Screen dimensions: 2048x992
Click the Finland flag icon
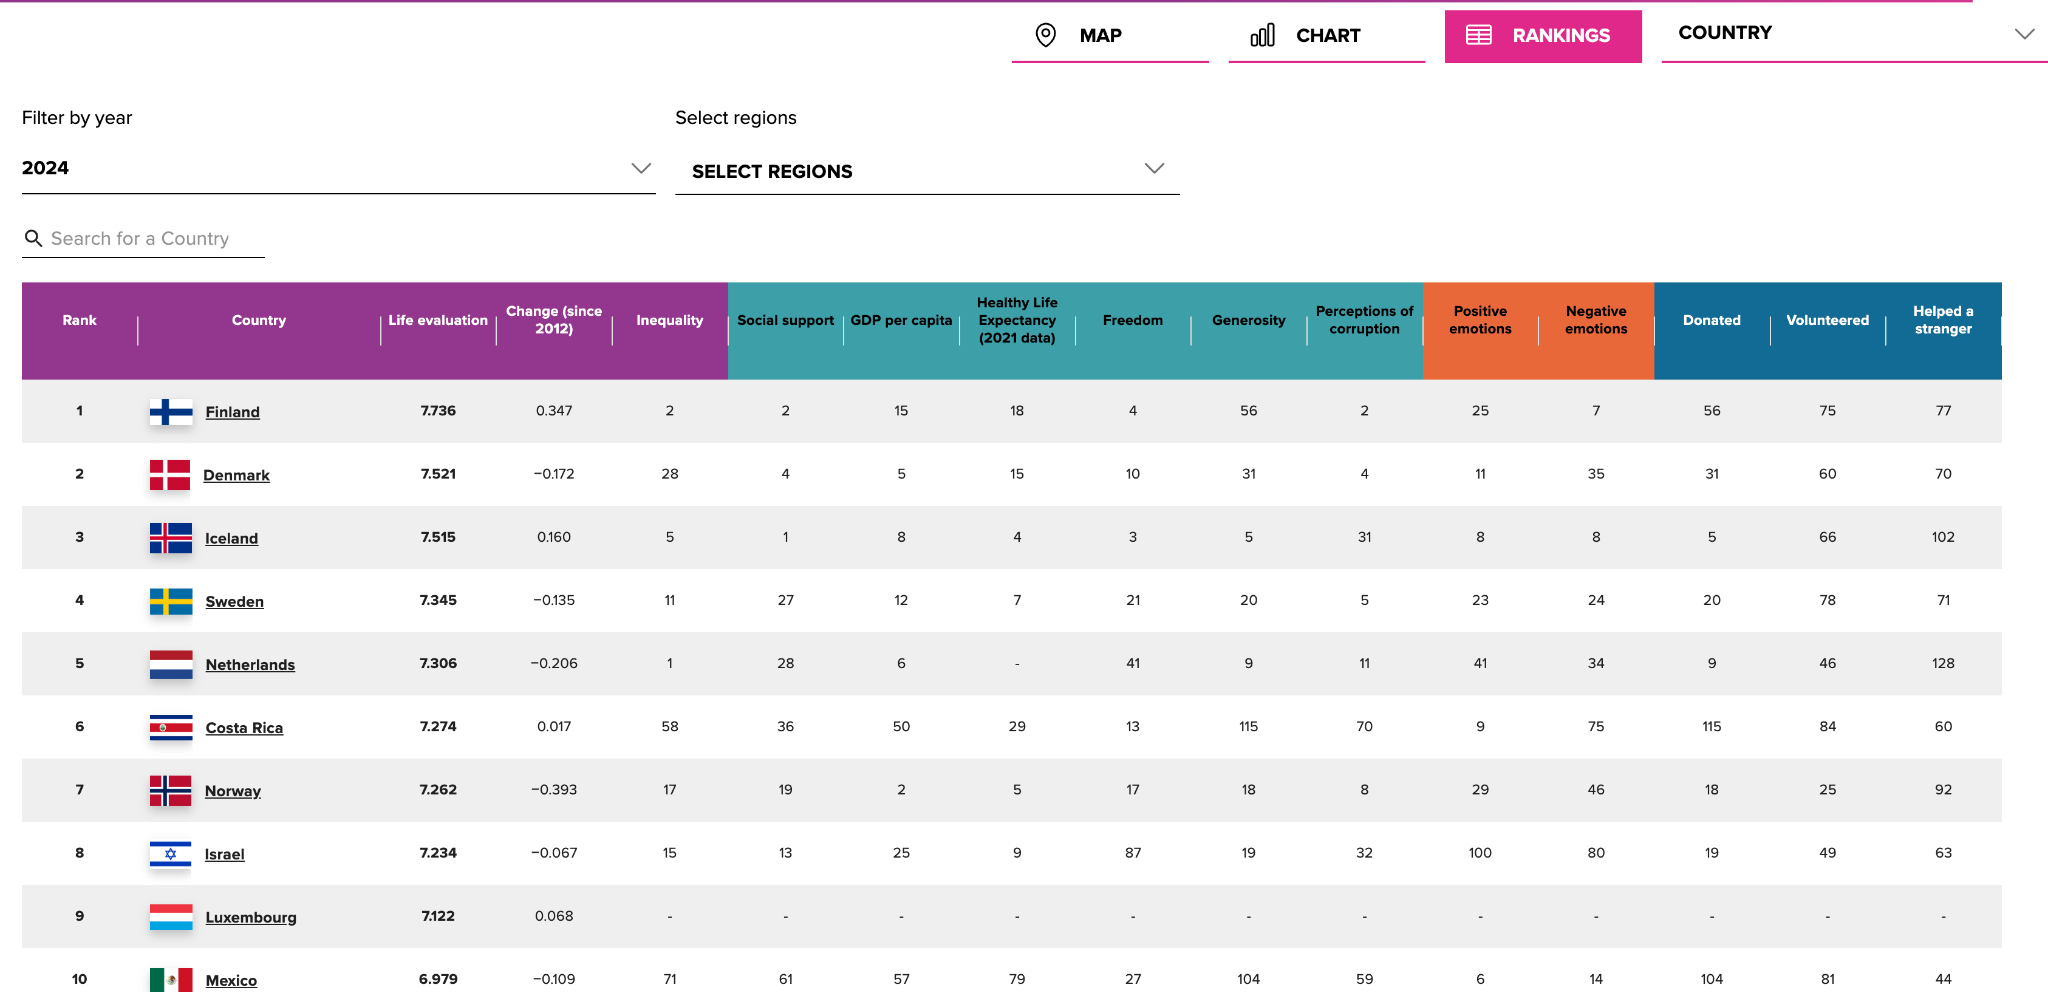point(171,412)
